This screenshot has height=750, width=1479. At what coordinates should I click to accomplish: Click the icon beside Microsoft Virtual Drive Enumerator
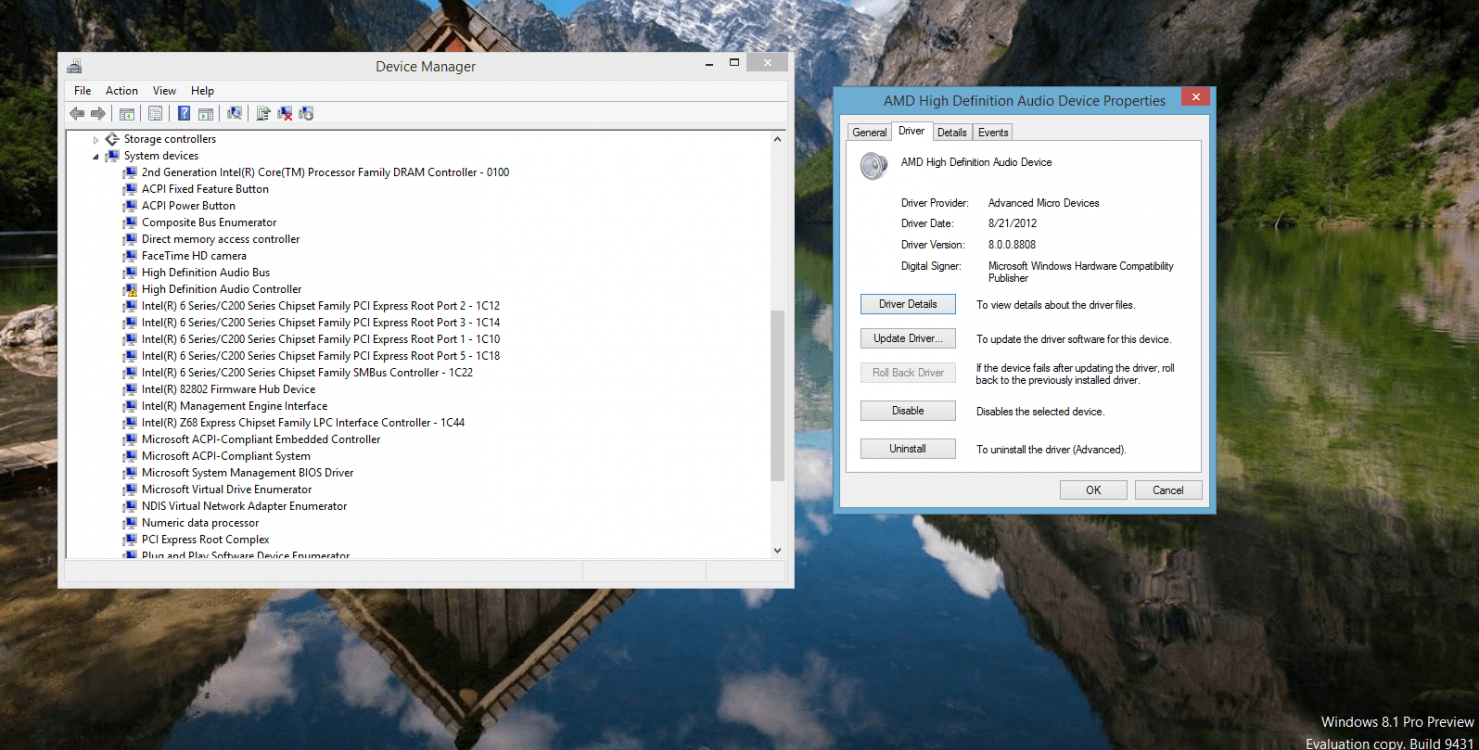129,489
